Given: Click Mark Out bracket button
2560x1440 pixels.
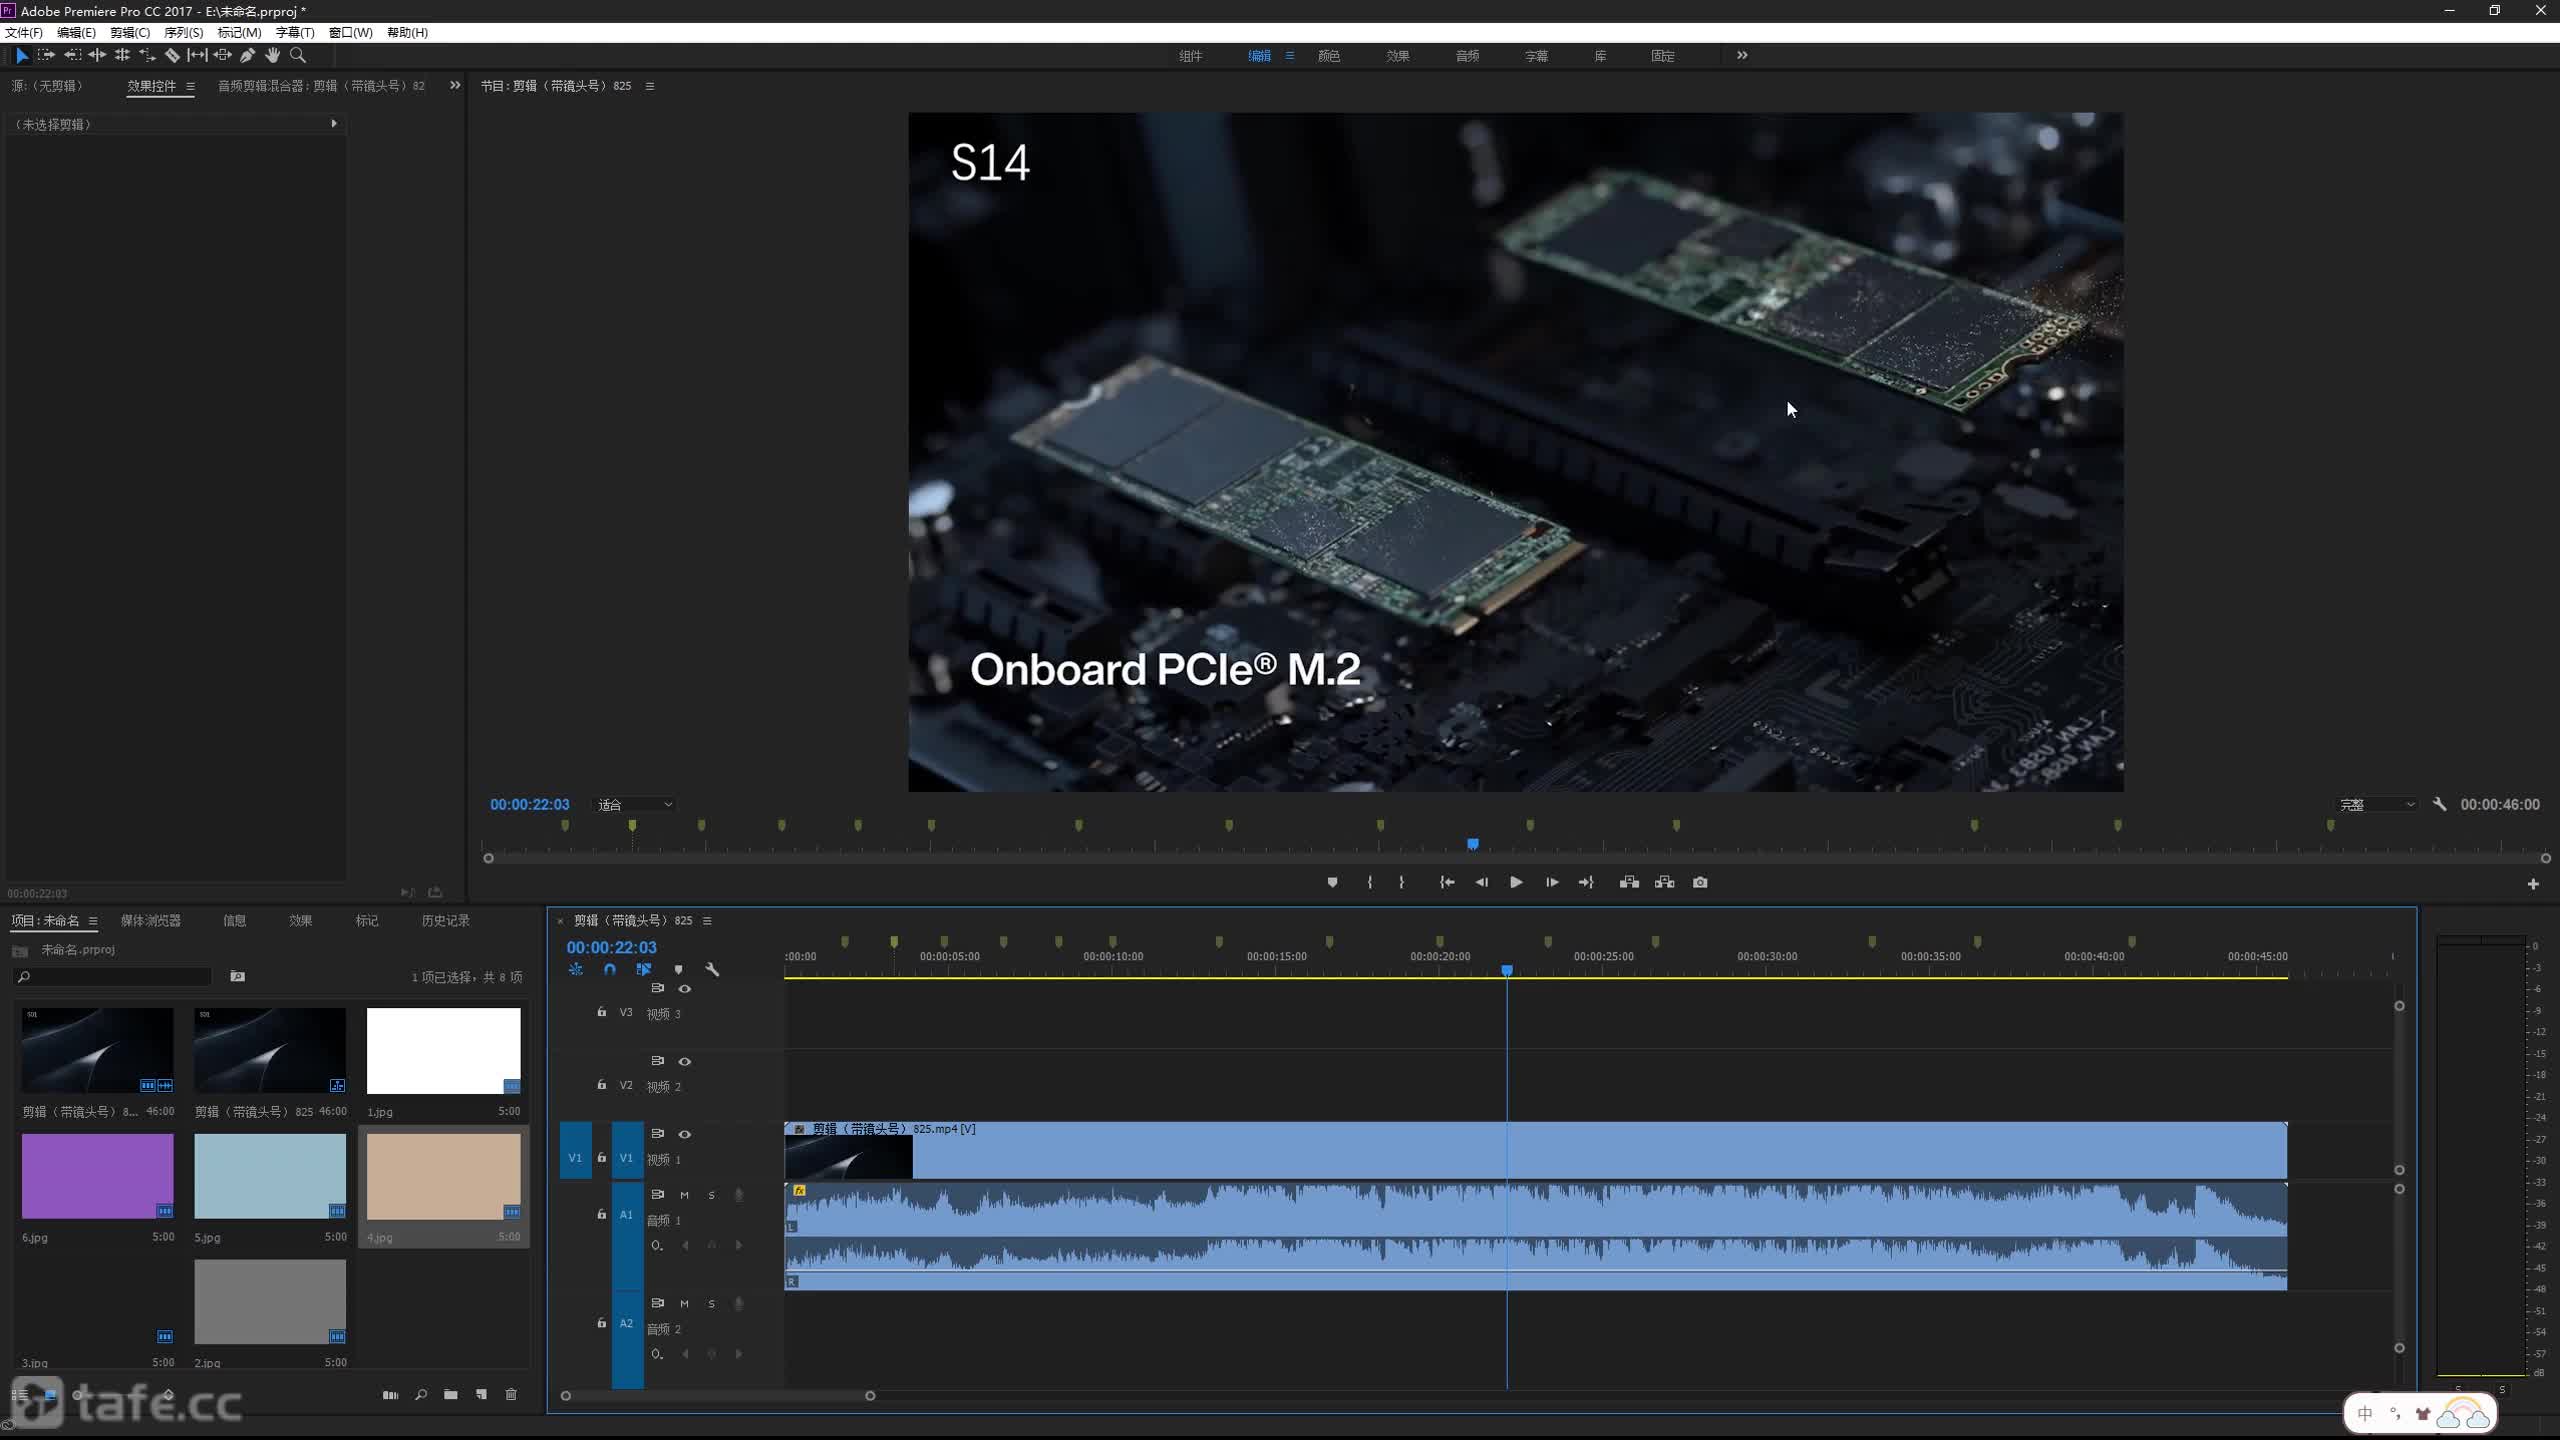Looking at the screenshot, I should [x=1401, y=882].
